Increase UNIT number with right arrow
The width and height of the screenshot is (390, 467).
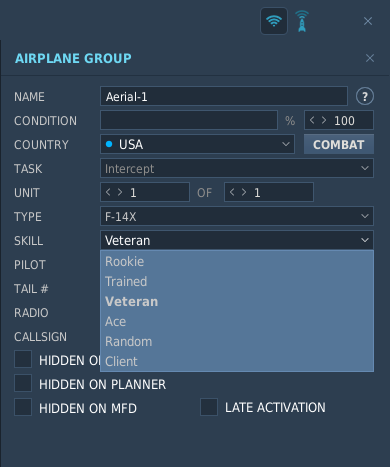[x=120, y=192]
